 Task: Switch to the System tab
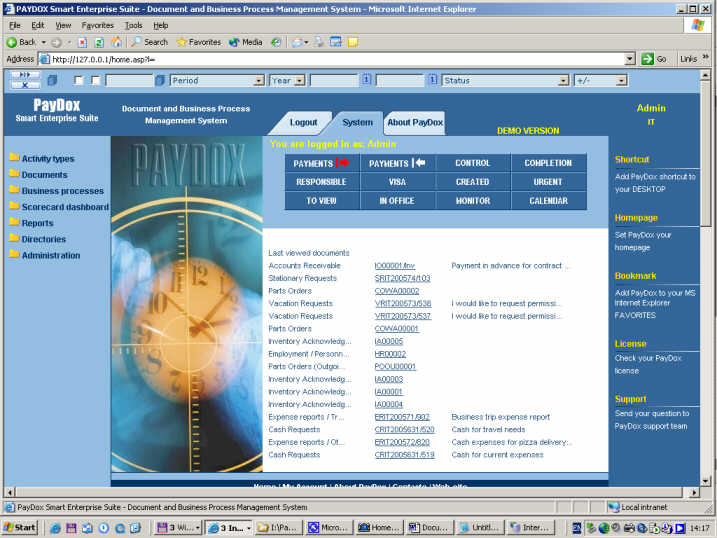[357, 123]
